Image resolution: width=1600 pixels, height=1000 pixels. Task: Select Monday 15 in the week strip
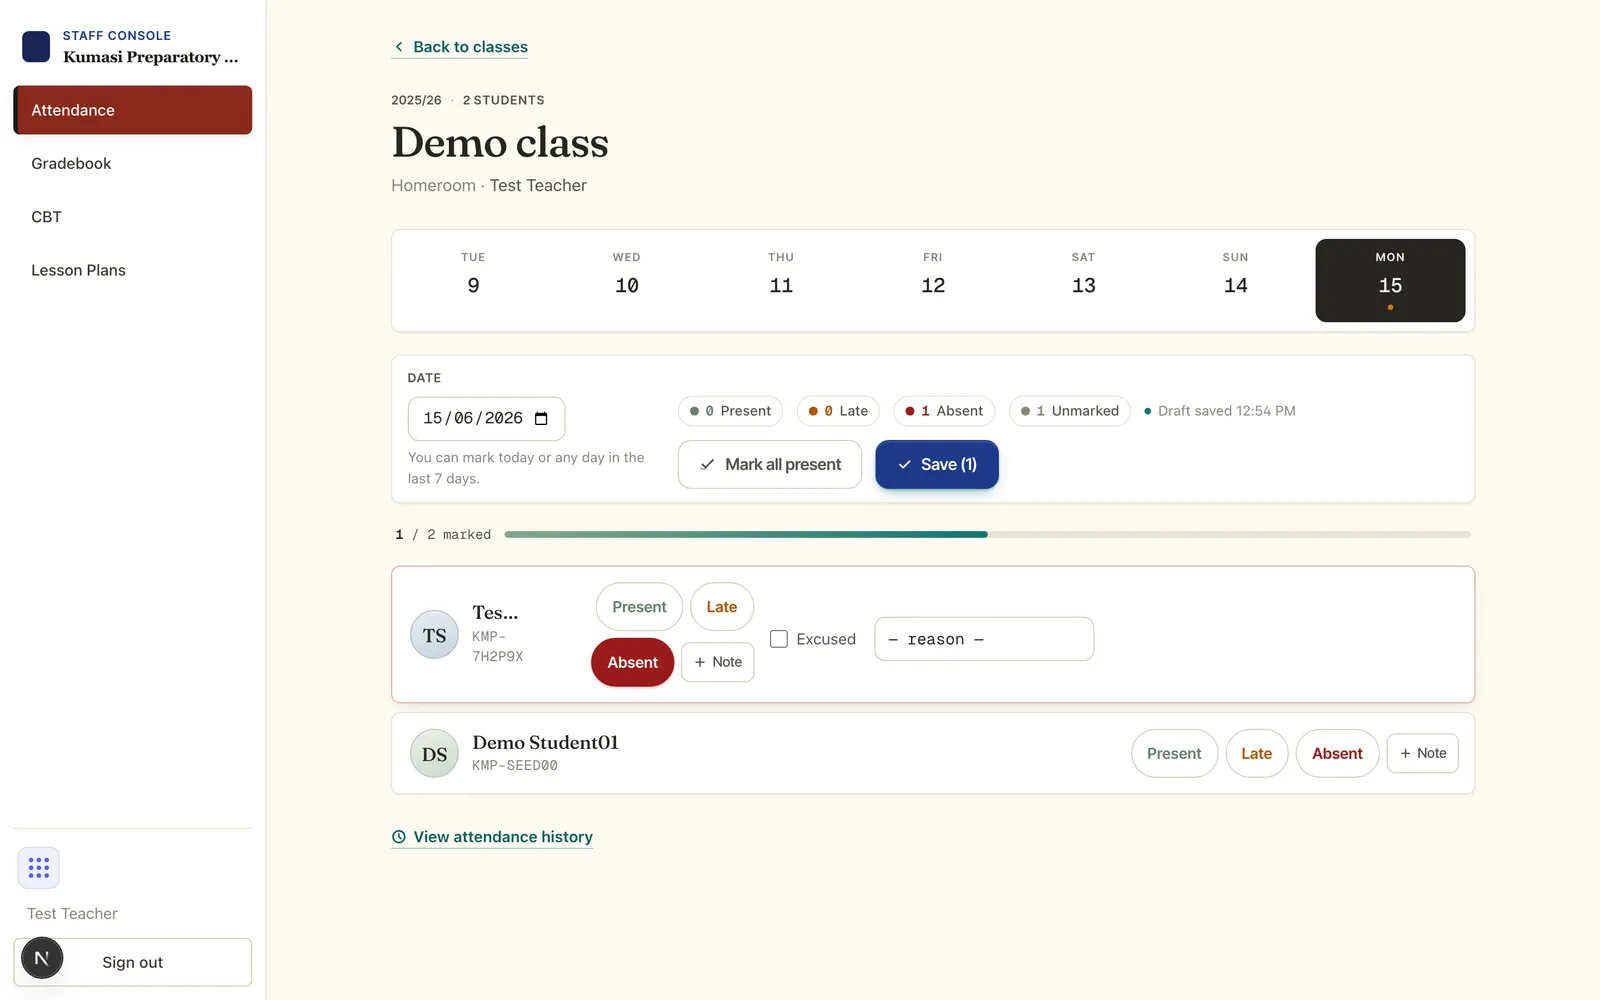(1390, 280)
